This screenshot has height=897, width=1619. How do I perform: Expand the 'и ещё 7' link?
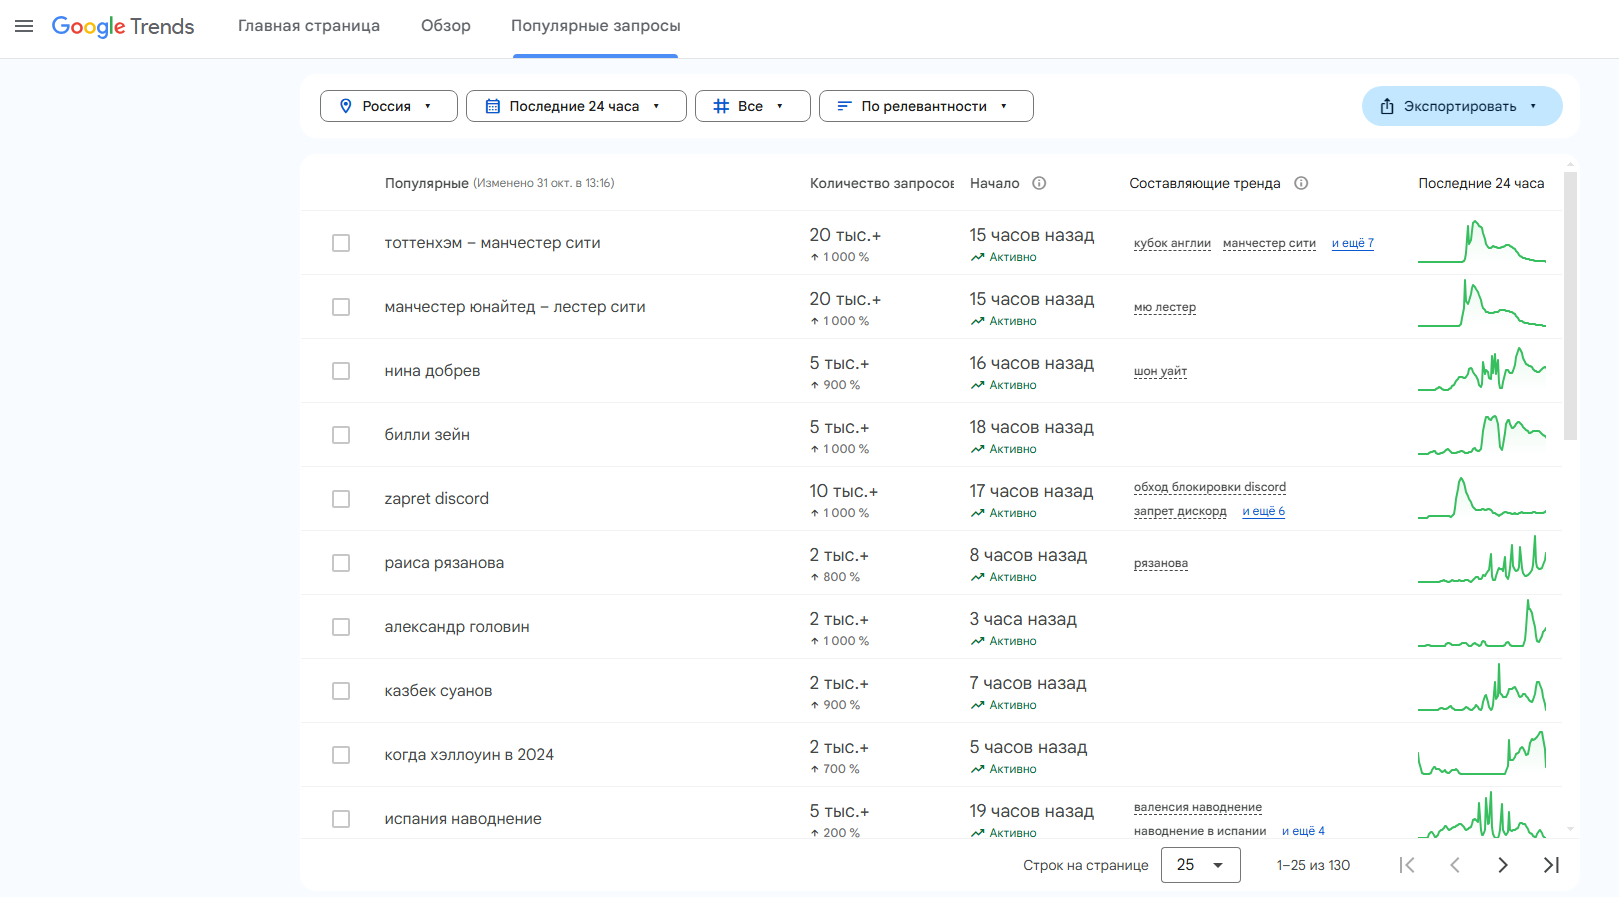point(1353,243)
